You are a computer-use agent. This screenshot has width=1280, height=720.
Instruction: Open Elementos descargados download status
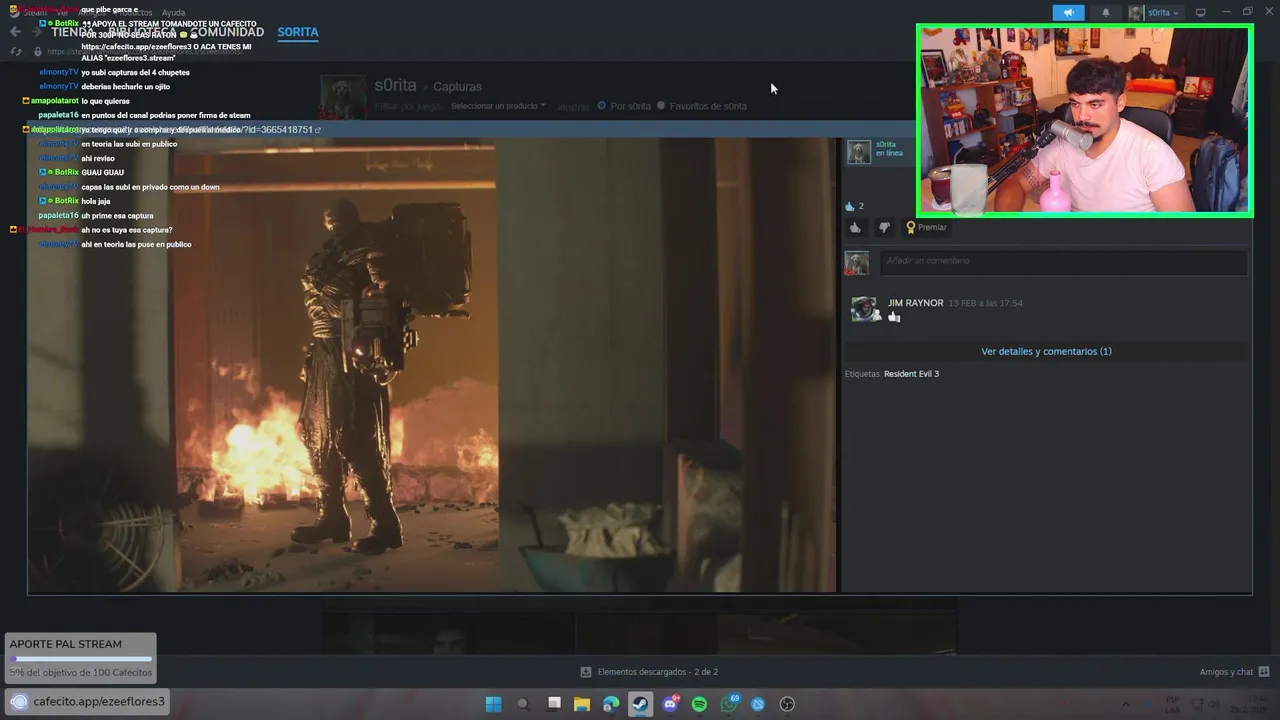tap(649, 672)
